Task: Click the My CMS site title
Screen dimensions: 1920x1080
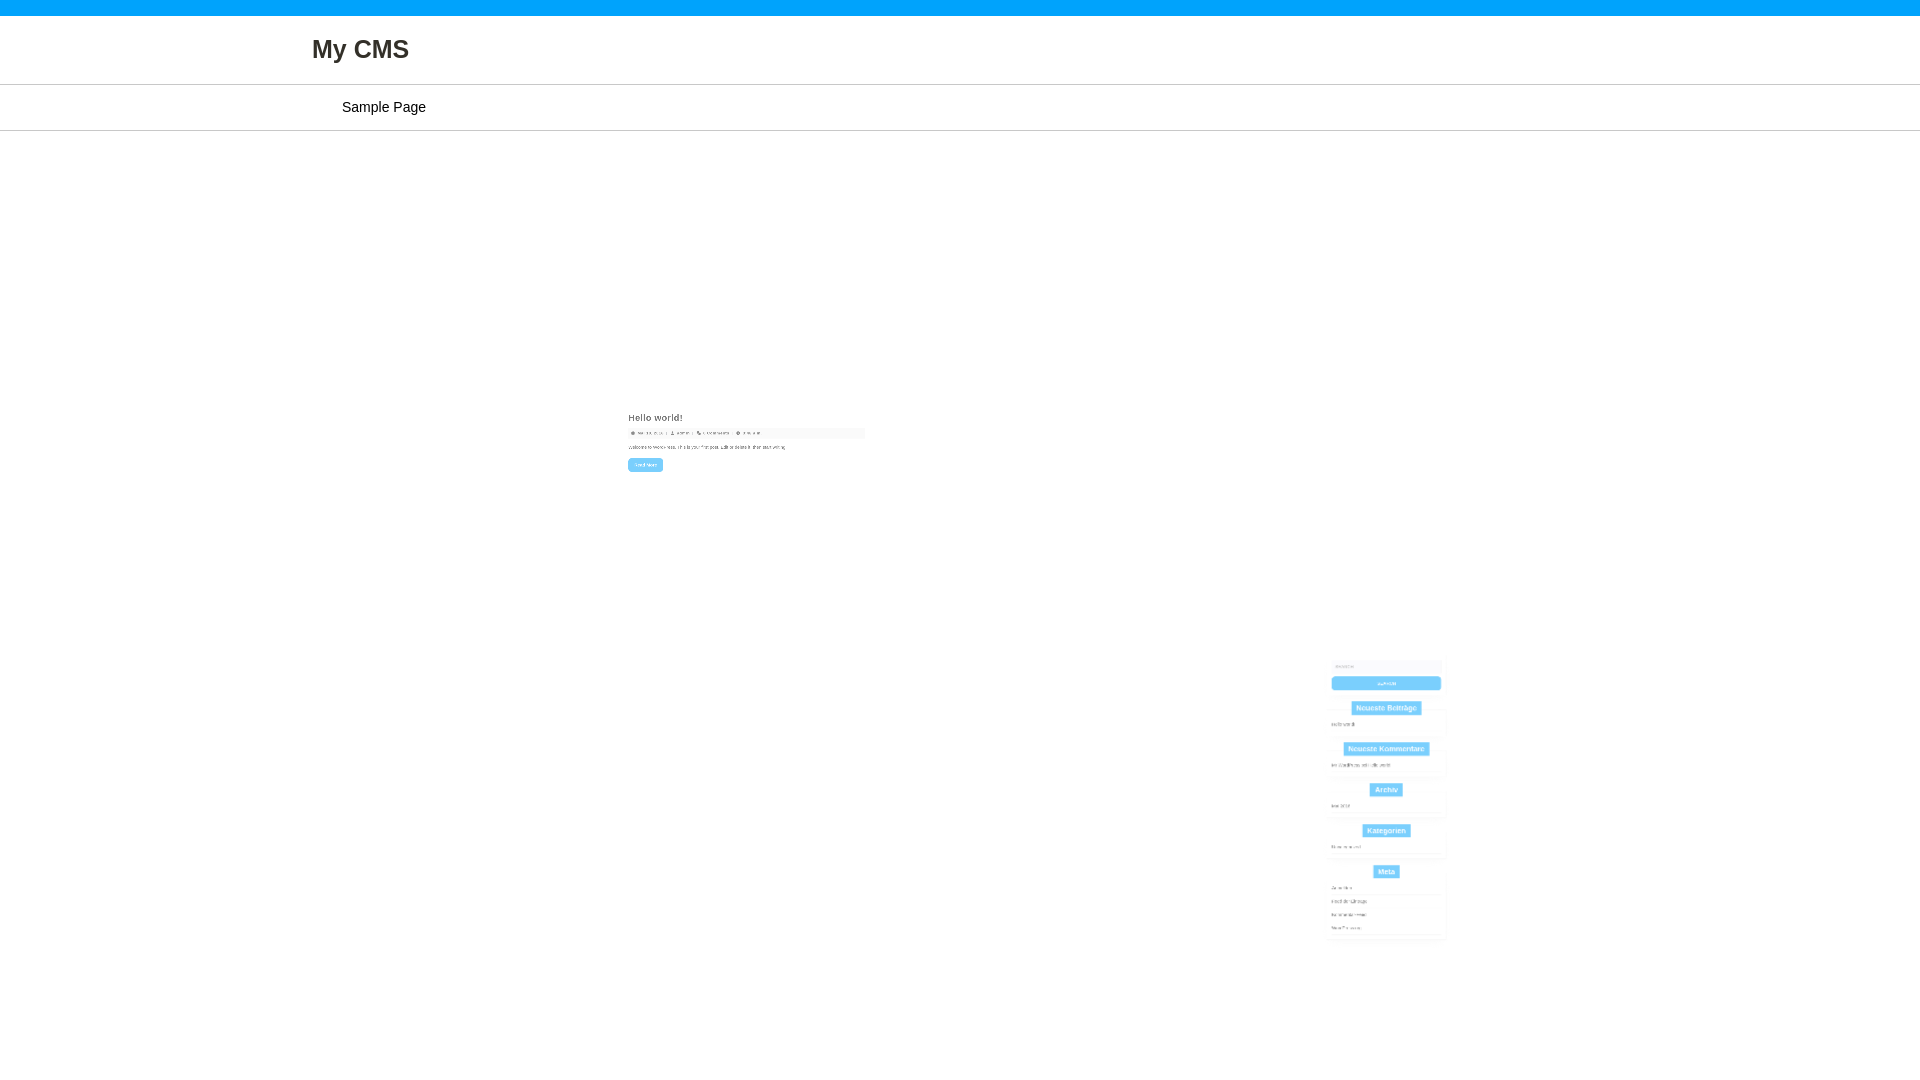Action: pos(360,49)
